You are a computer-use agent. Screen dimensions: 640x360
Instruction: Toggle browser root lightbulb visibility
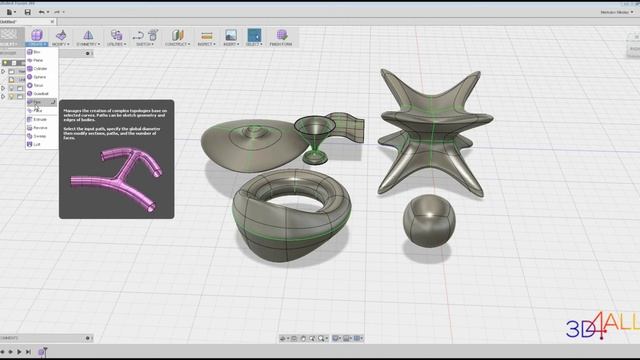point(5,63)
